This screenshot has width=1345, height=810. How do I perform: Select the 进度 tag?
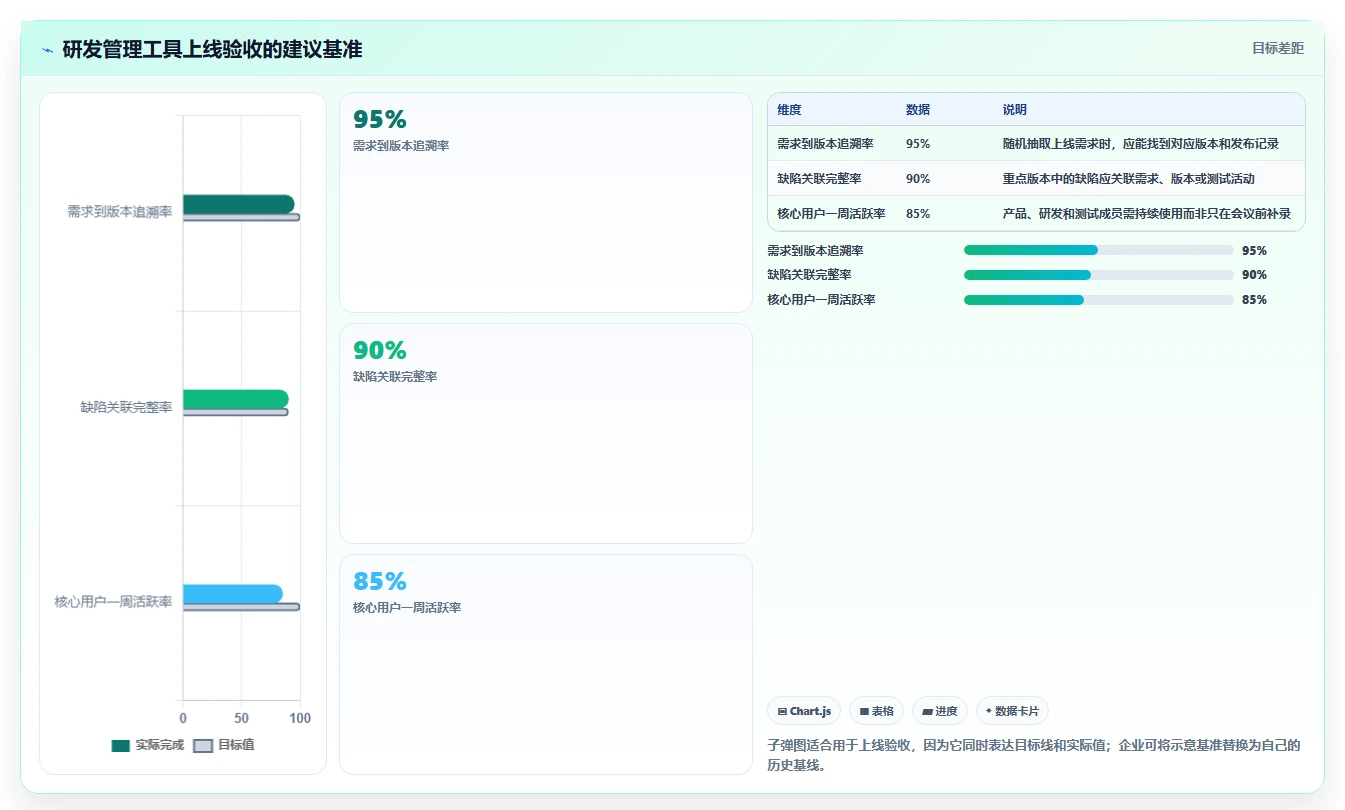click(940, 711)
